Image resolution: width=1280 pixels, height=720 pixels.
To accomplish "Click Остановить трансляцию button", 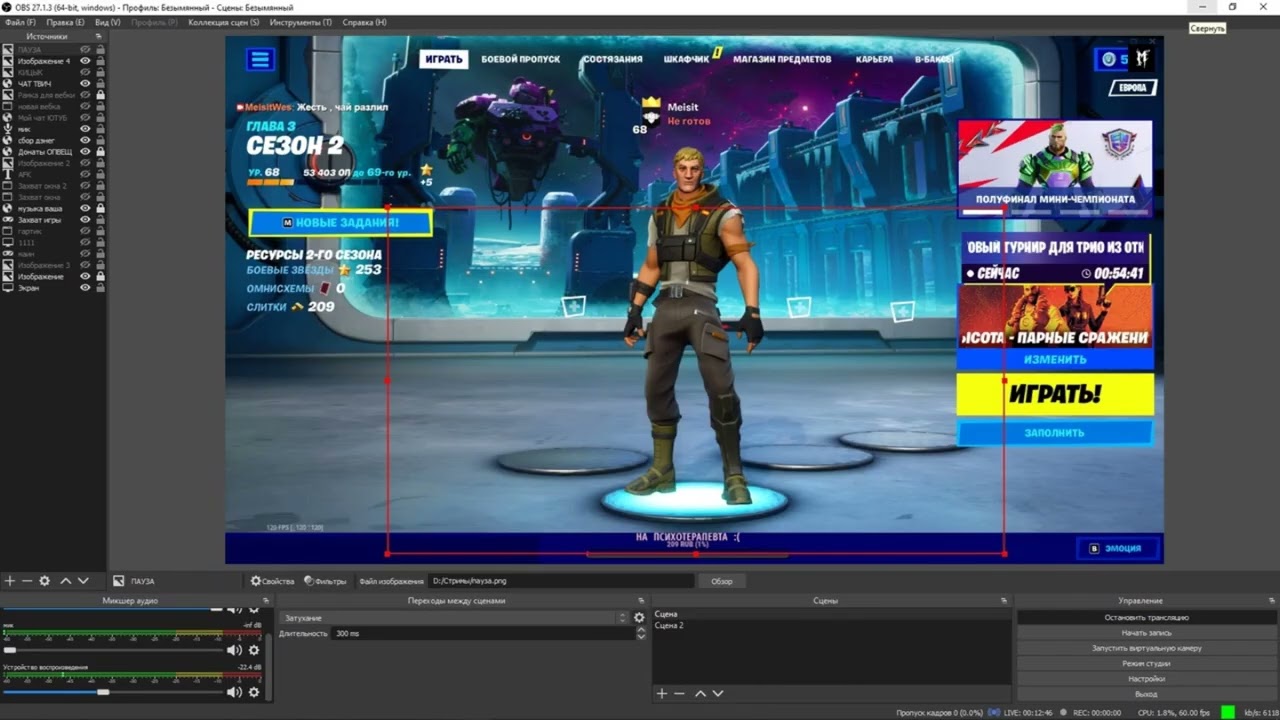I will [x=1147, y=618].
